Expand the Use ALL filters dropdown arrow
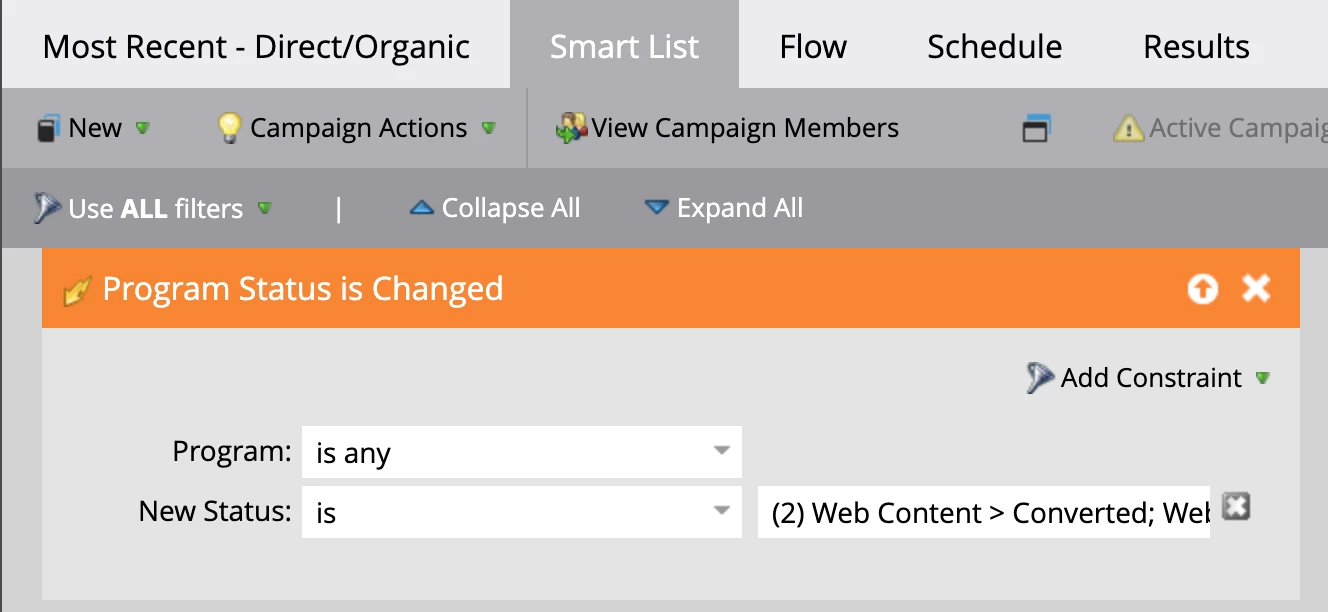 point(265,209)
